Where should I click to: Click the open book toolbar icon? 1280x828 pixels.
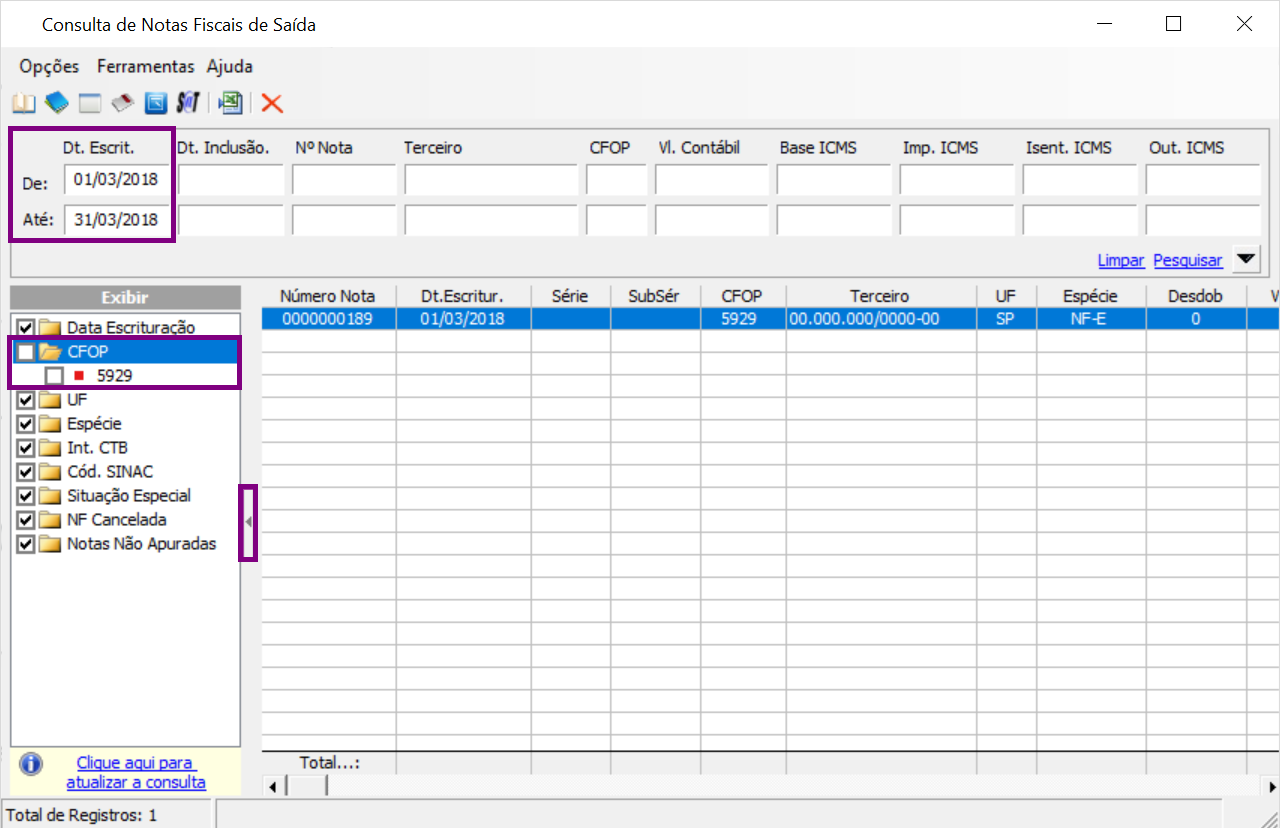(x=22, y=103)
